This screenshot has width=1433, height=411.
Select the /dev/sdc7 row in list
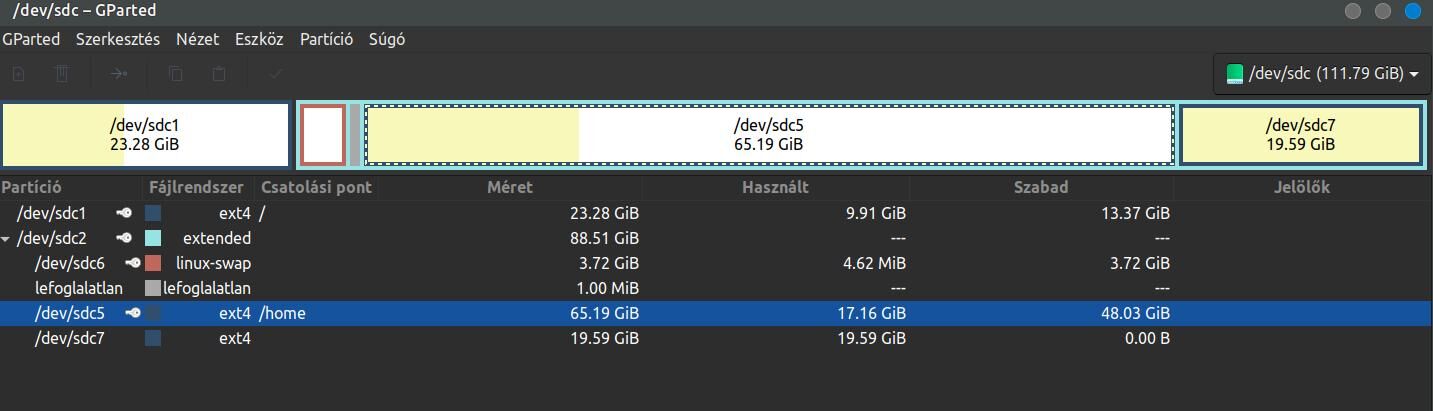[716, 338]
